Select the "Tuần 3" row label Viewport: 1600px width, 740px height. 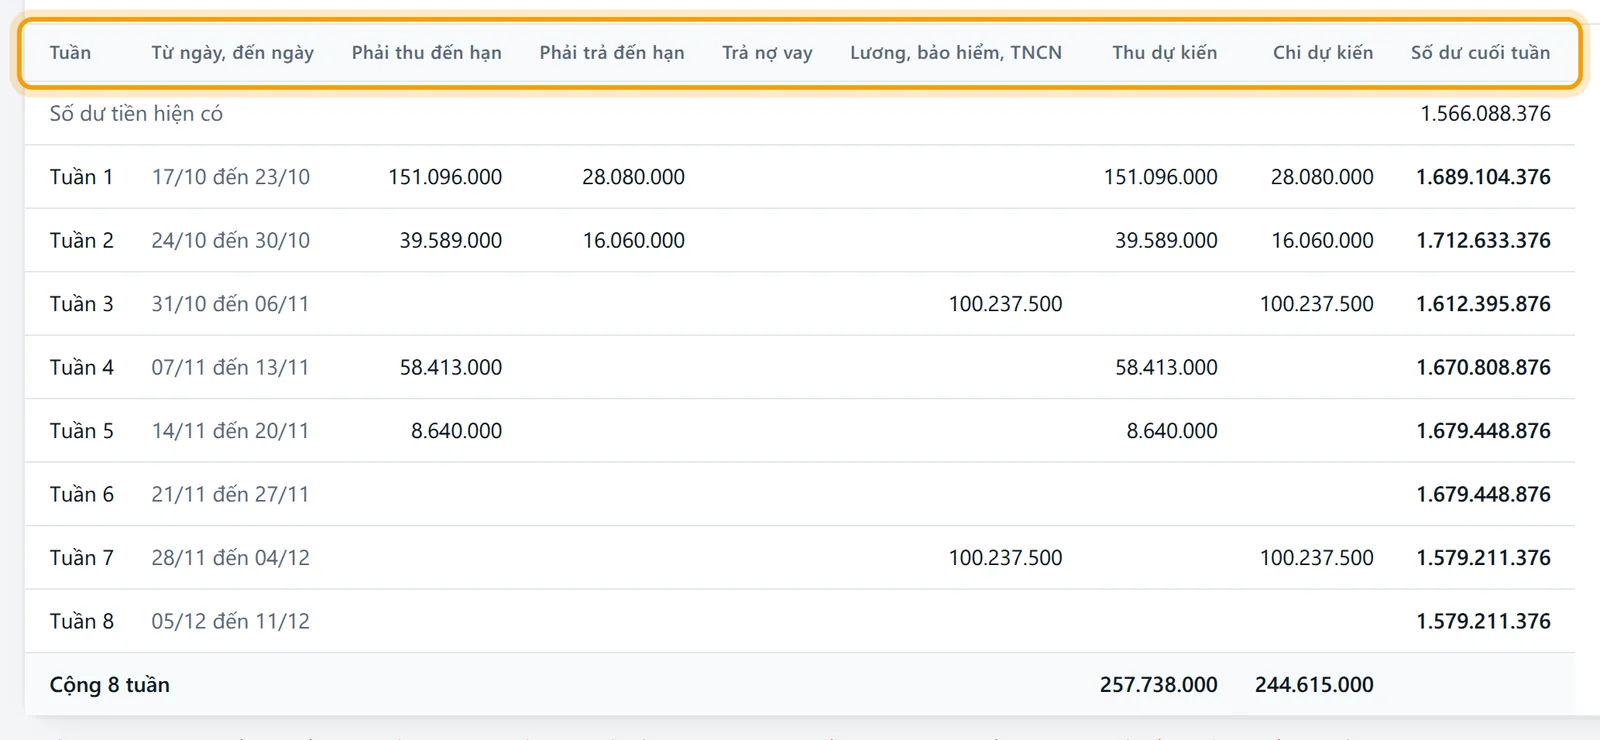click(x=82, y=304)
